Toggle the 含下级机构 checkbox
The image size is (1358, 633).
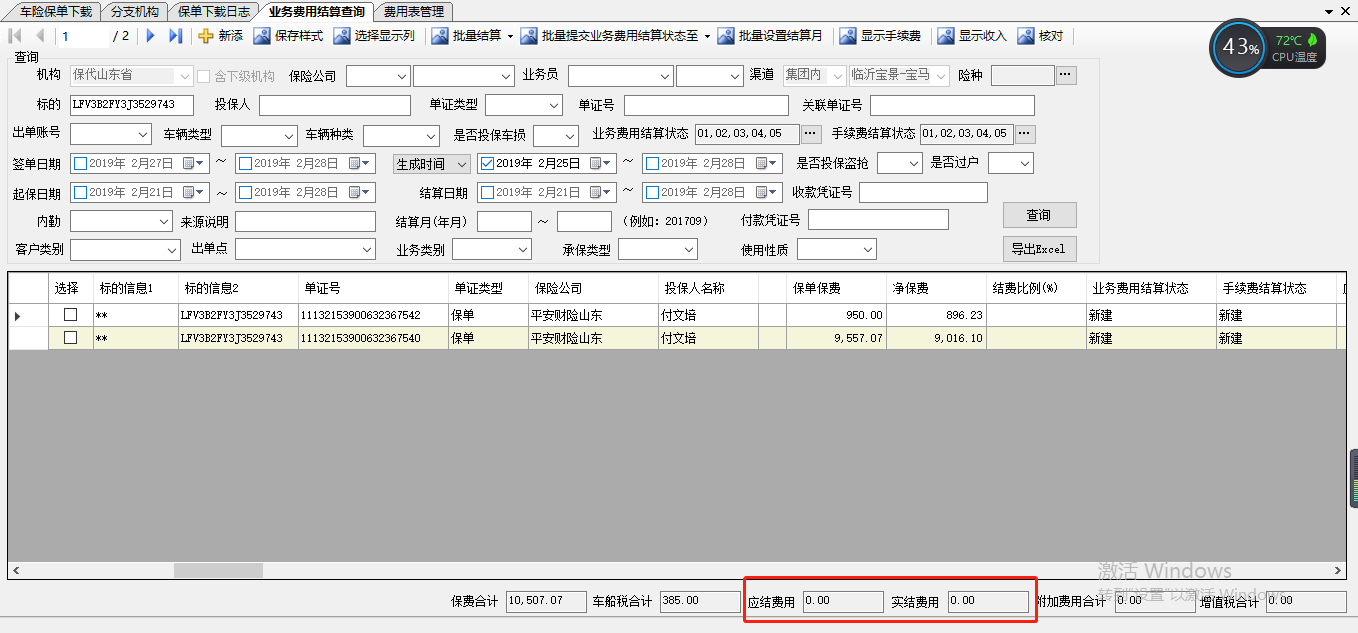click(204, 76)
